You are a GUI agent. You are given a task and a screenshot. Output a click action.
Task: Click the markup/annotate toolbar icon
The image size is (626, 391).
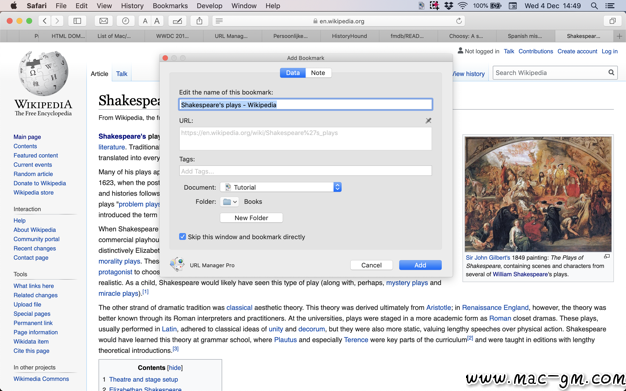(177, 21)
